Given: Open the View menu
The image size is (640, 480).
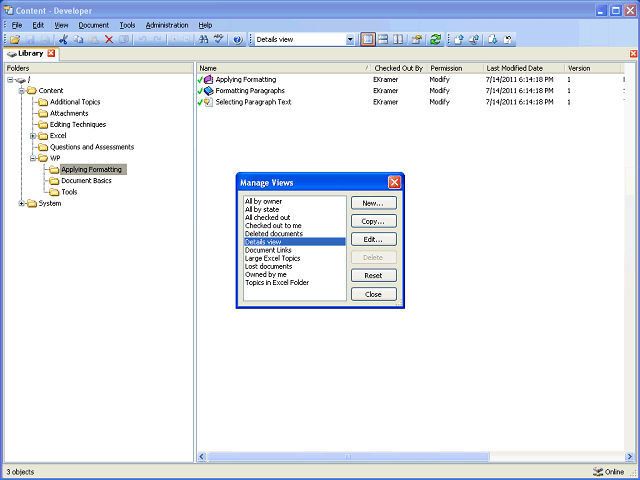Looking at the screenshot, I should pyautogui.click(x=61, y=25).
